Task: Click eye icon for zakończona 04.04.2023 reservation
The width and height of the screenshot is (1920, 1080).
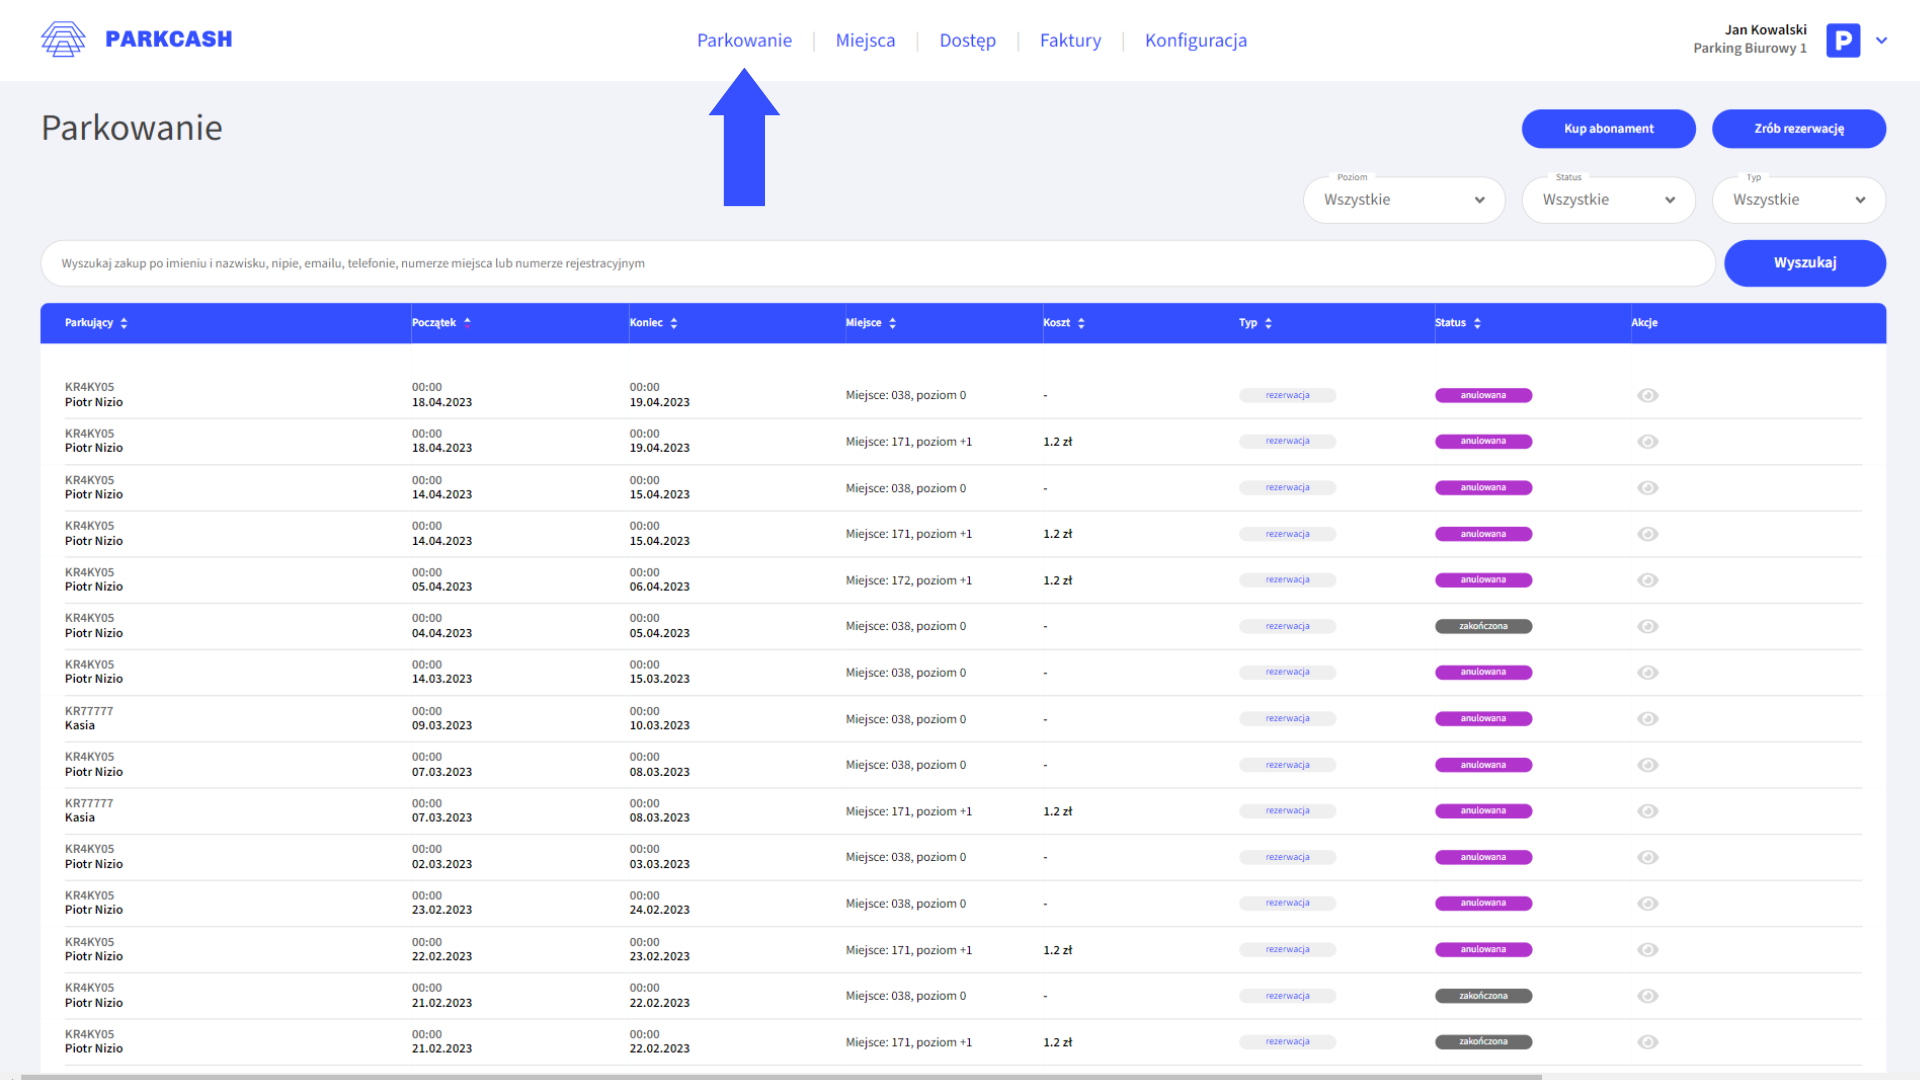Action: pos(1647,626)
